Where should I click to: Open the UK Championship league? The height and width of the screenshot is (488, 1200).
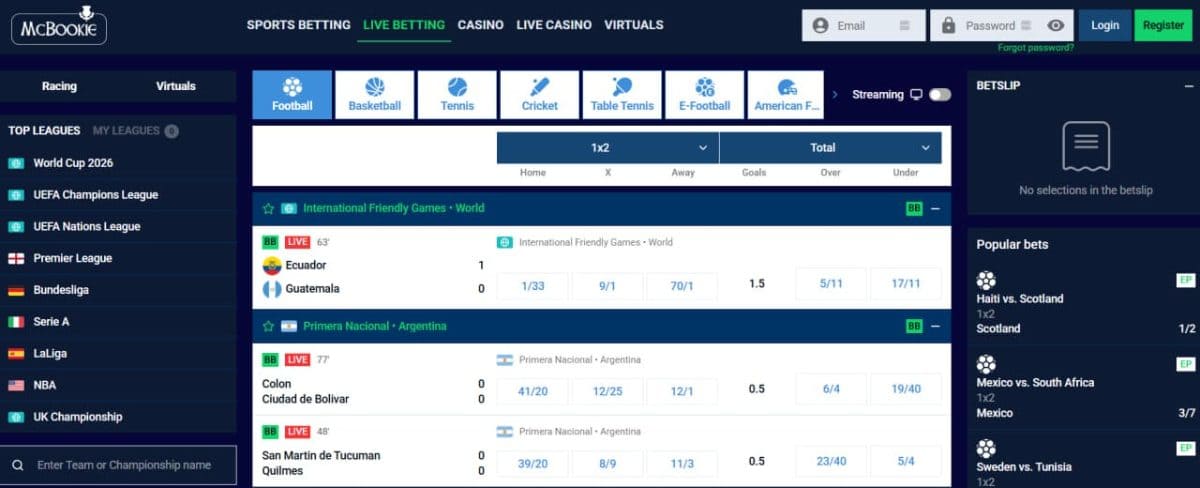(x=78, y=417)
